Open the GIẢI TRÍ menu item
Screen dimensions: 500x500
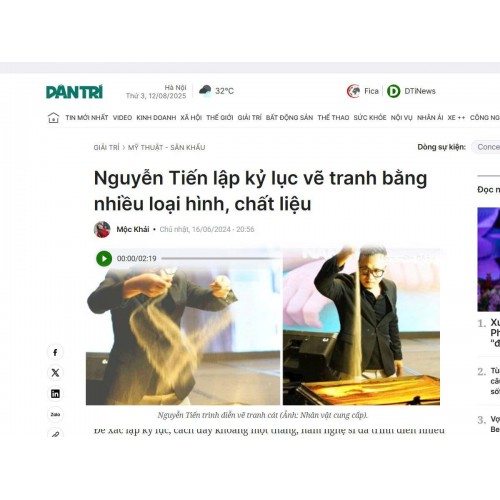(250, 118)
